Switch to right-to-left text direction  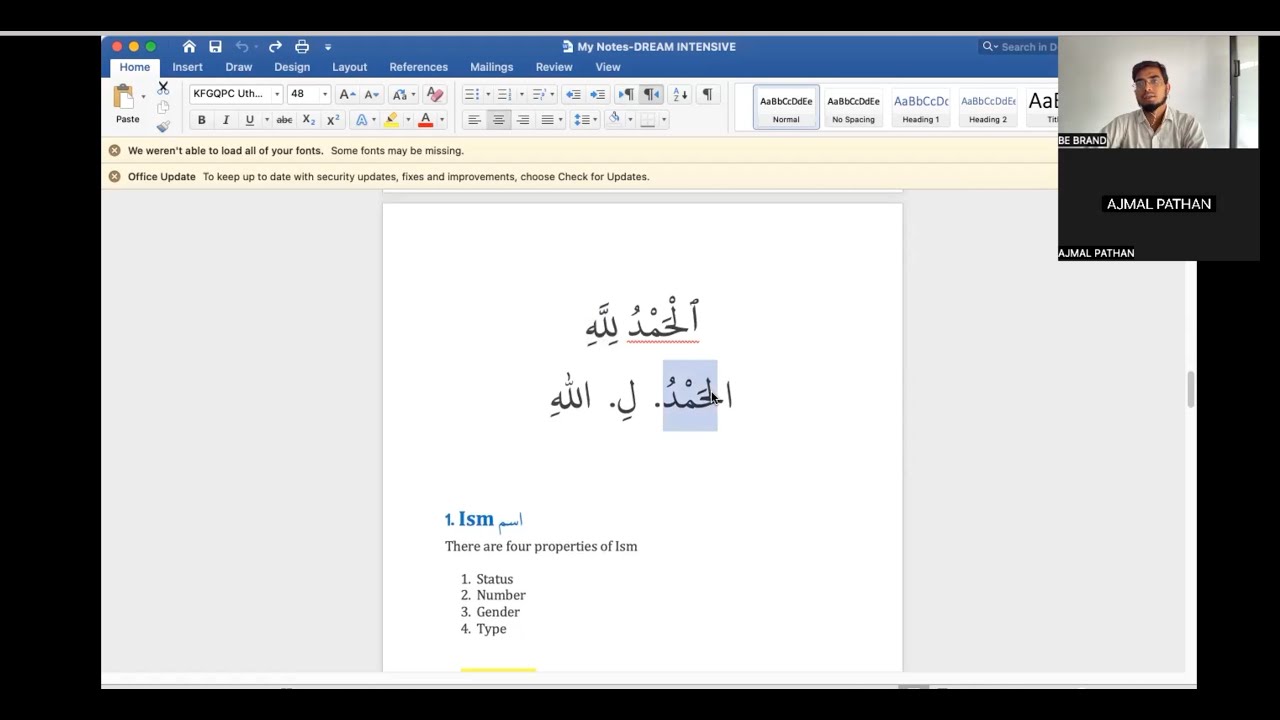click(651, 94)
